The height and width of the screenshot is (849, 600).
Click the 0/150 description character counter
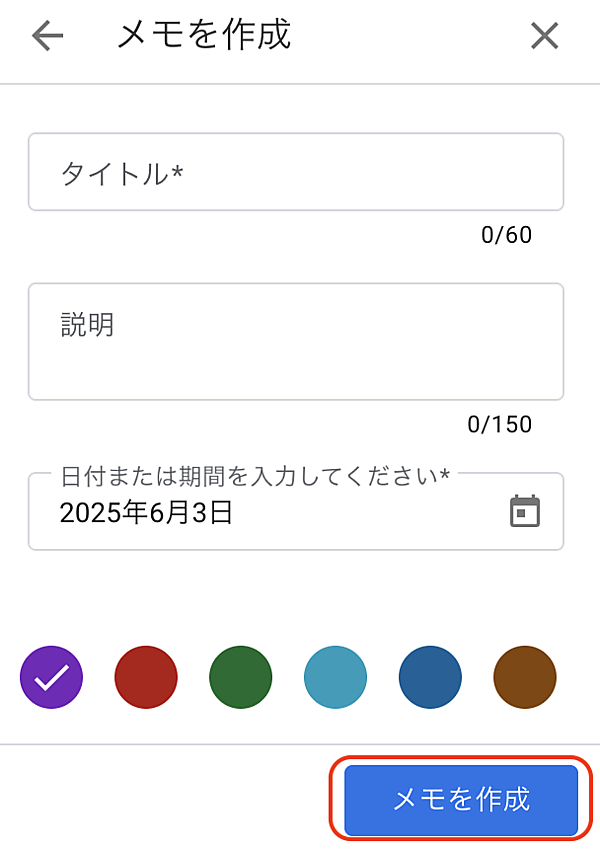pos(500,424)
